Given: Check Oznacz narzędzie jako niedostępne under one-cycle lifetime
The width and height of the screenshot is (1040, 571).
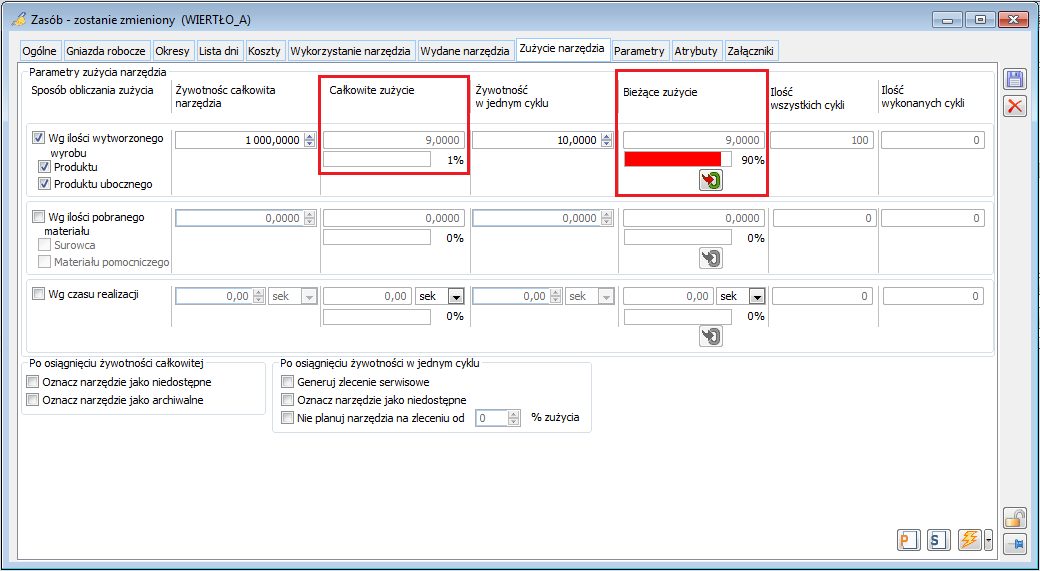Looking at the screenshot, I should point(287,400).
